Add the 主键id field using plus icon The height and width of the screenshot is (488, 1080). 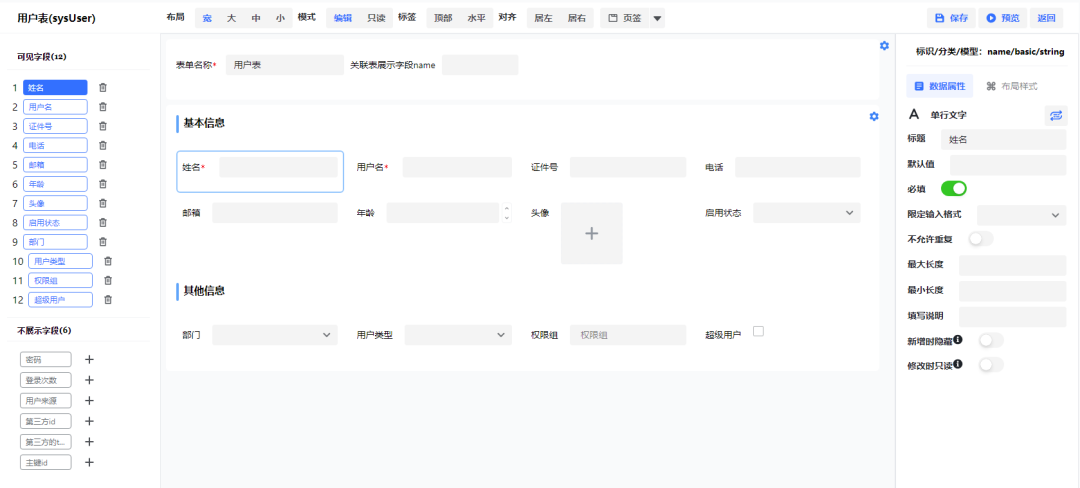click(x=89, y=462)
